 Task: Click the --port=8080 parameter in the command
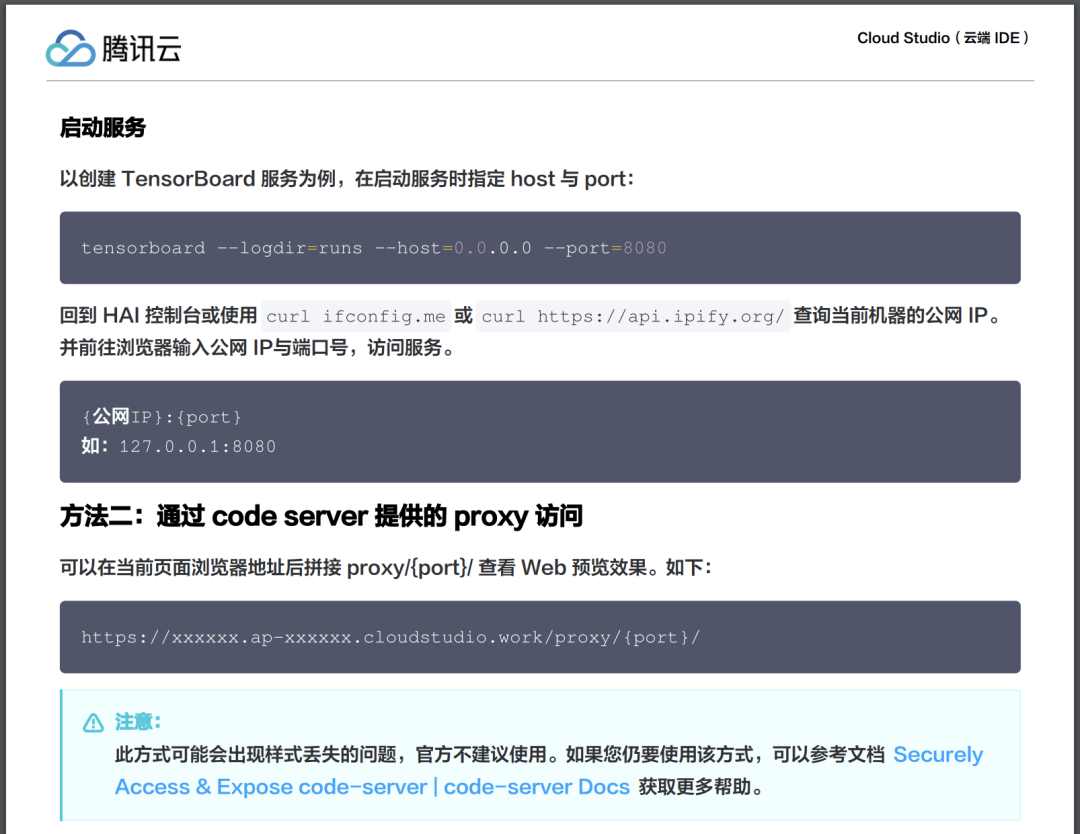620,248
